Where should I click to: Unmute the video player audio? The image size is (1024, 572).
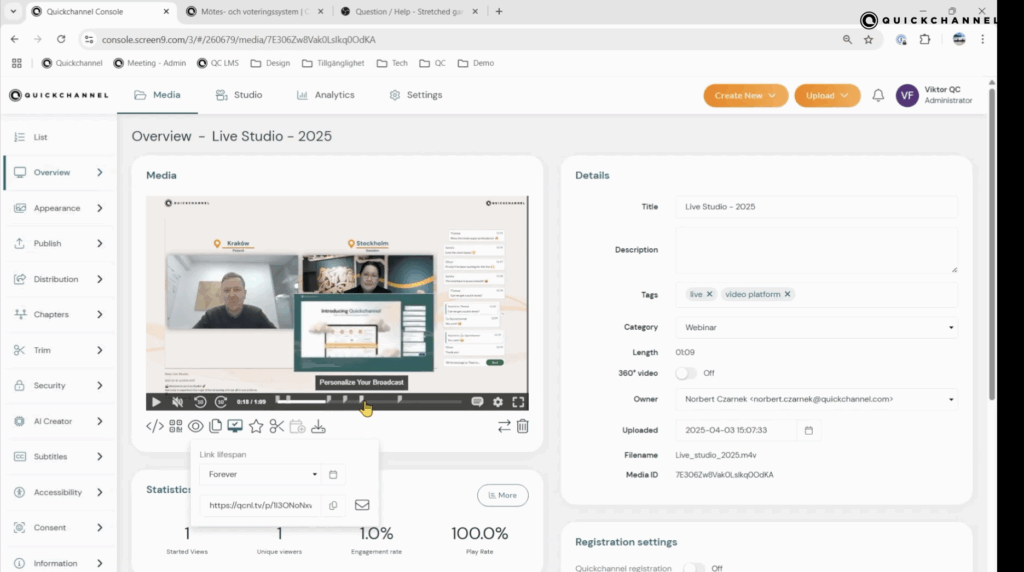177,402
